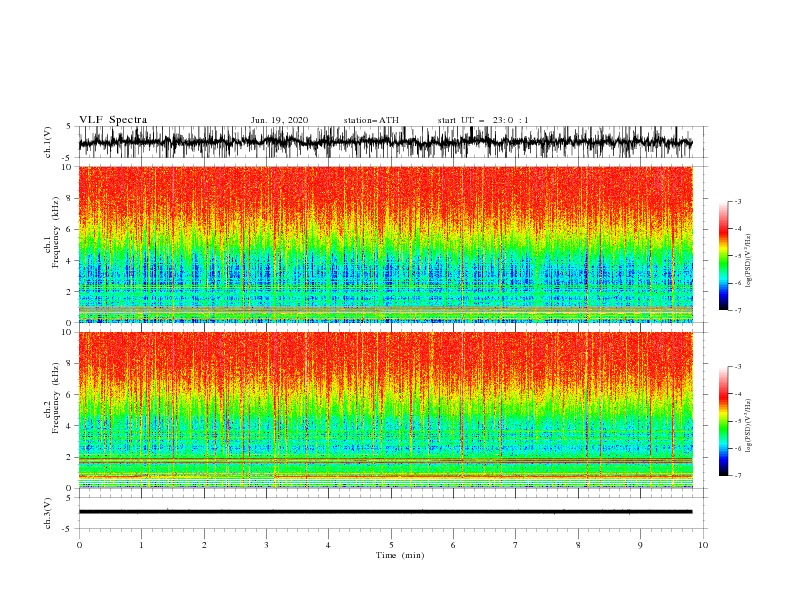Click the ch.1 frequency axis '2' tick label

[x=69, y=292]
